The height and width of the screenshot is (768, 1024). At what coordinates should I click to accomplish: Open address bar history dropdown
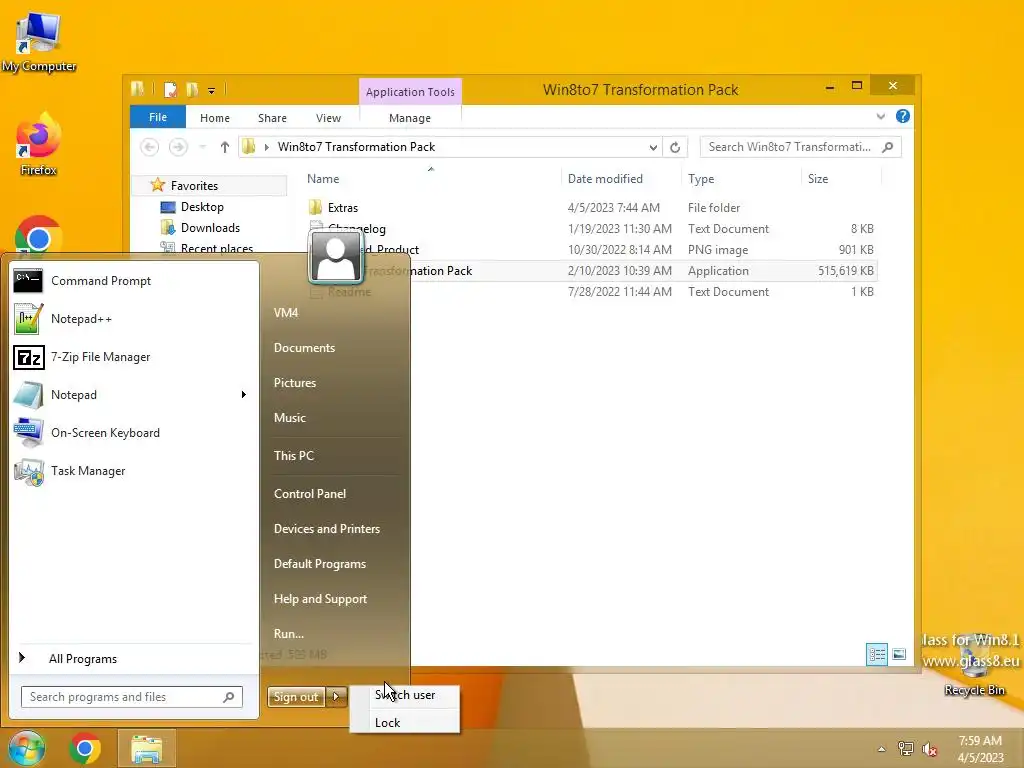click(653, 148)
